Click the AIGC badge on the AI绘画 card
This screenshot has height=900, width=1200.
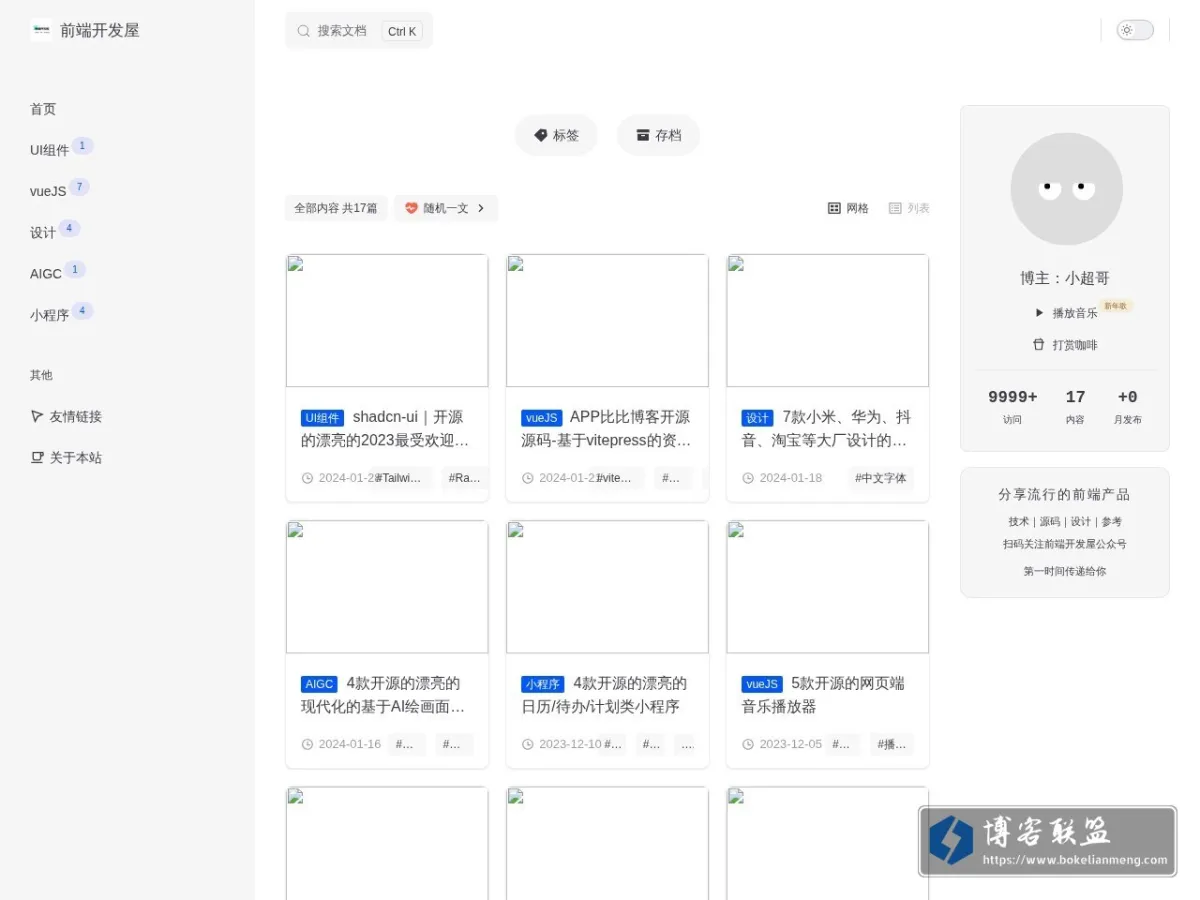pos(319,684)
